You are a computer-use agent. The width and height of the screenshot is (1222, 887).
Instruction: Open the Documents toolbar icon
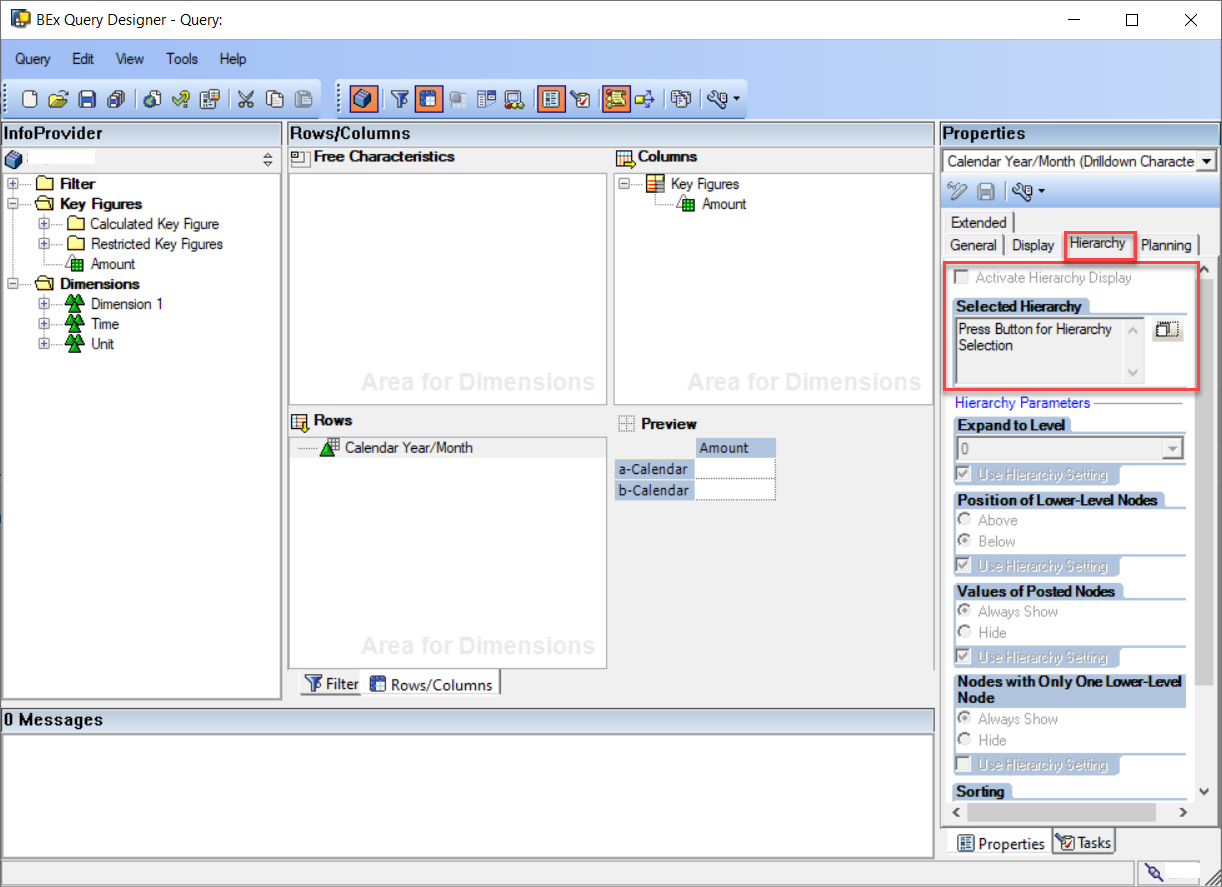pos(681,99)
